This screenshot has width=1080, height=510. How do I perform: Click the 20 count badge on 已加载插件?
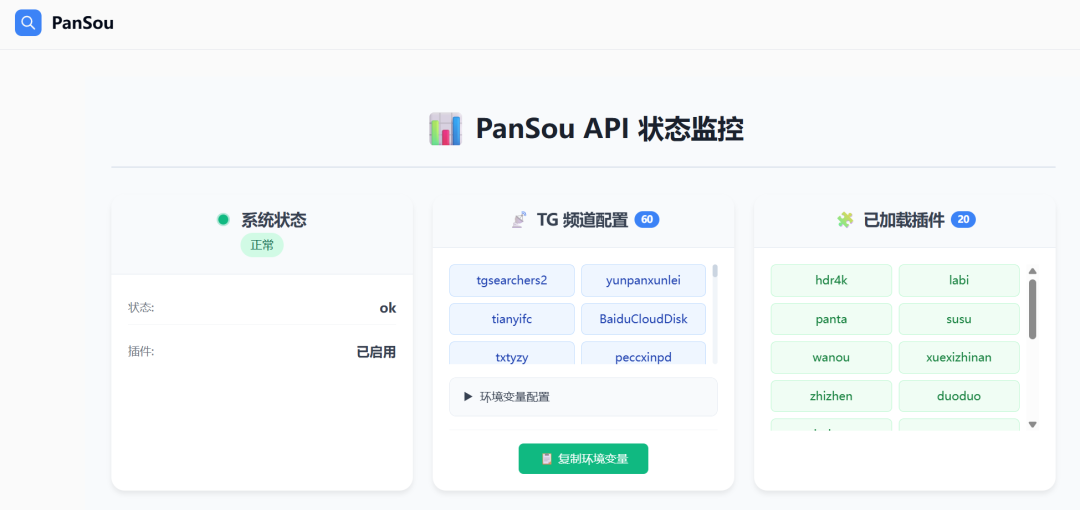pos(964,220)
